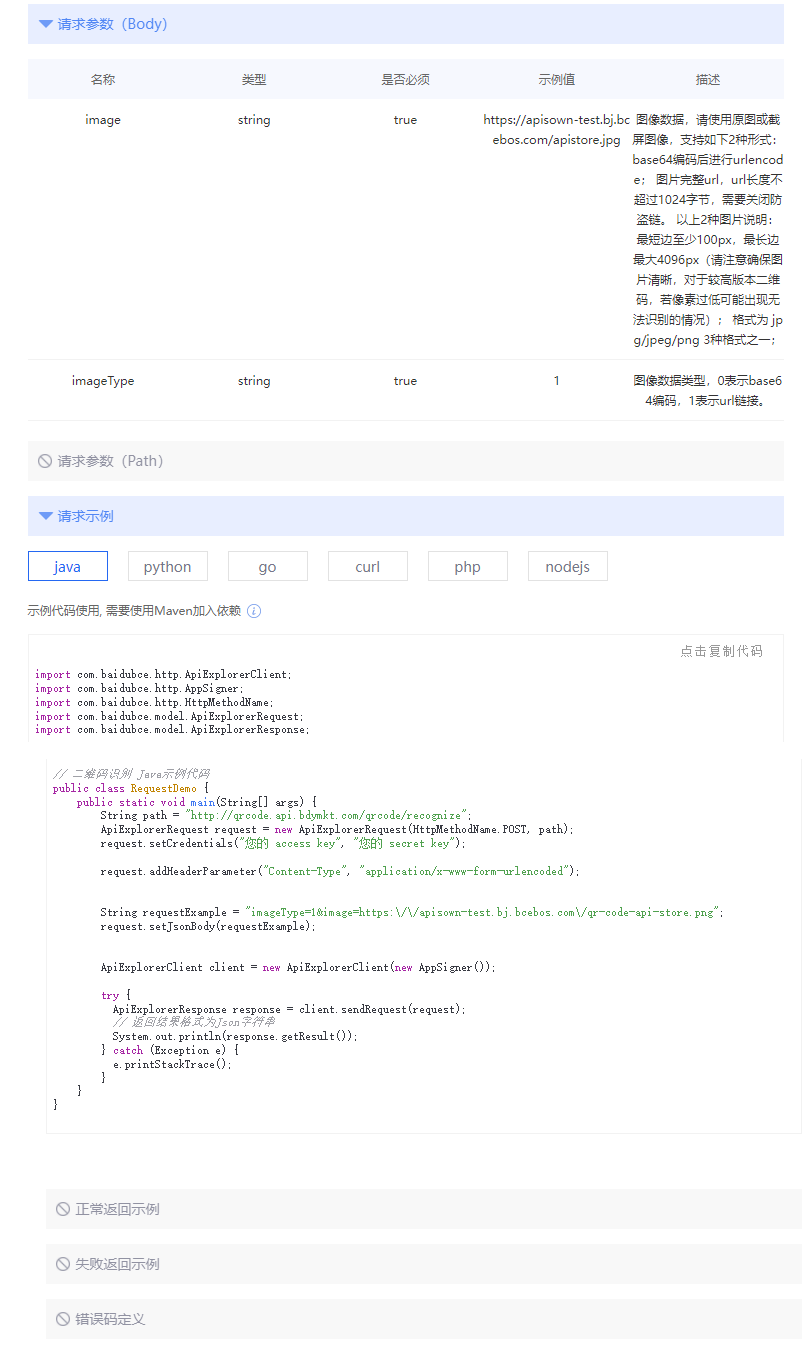Click the public class RequestDemo line

click(131, 789)
